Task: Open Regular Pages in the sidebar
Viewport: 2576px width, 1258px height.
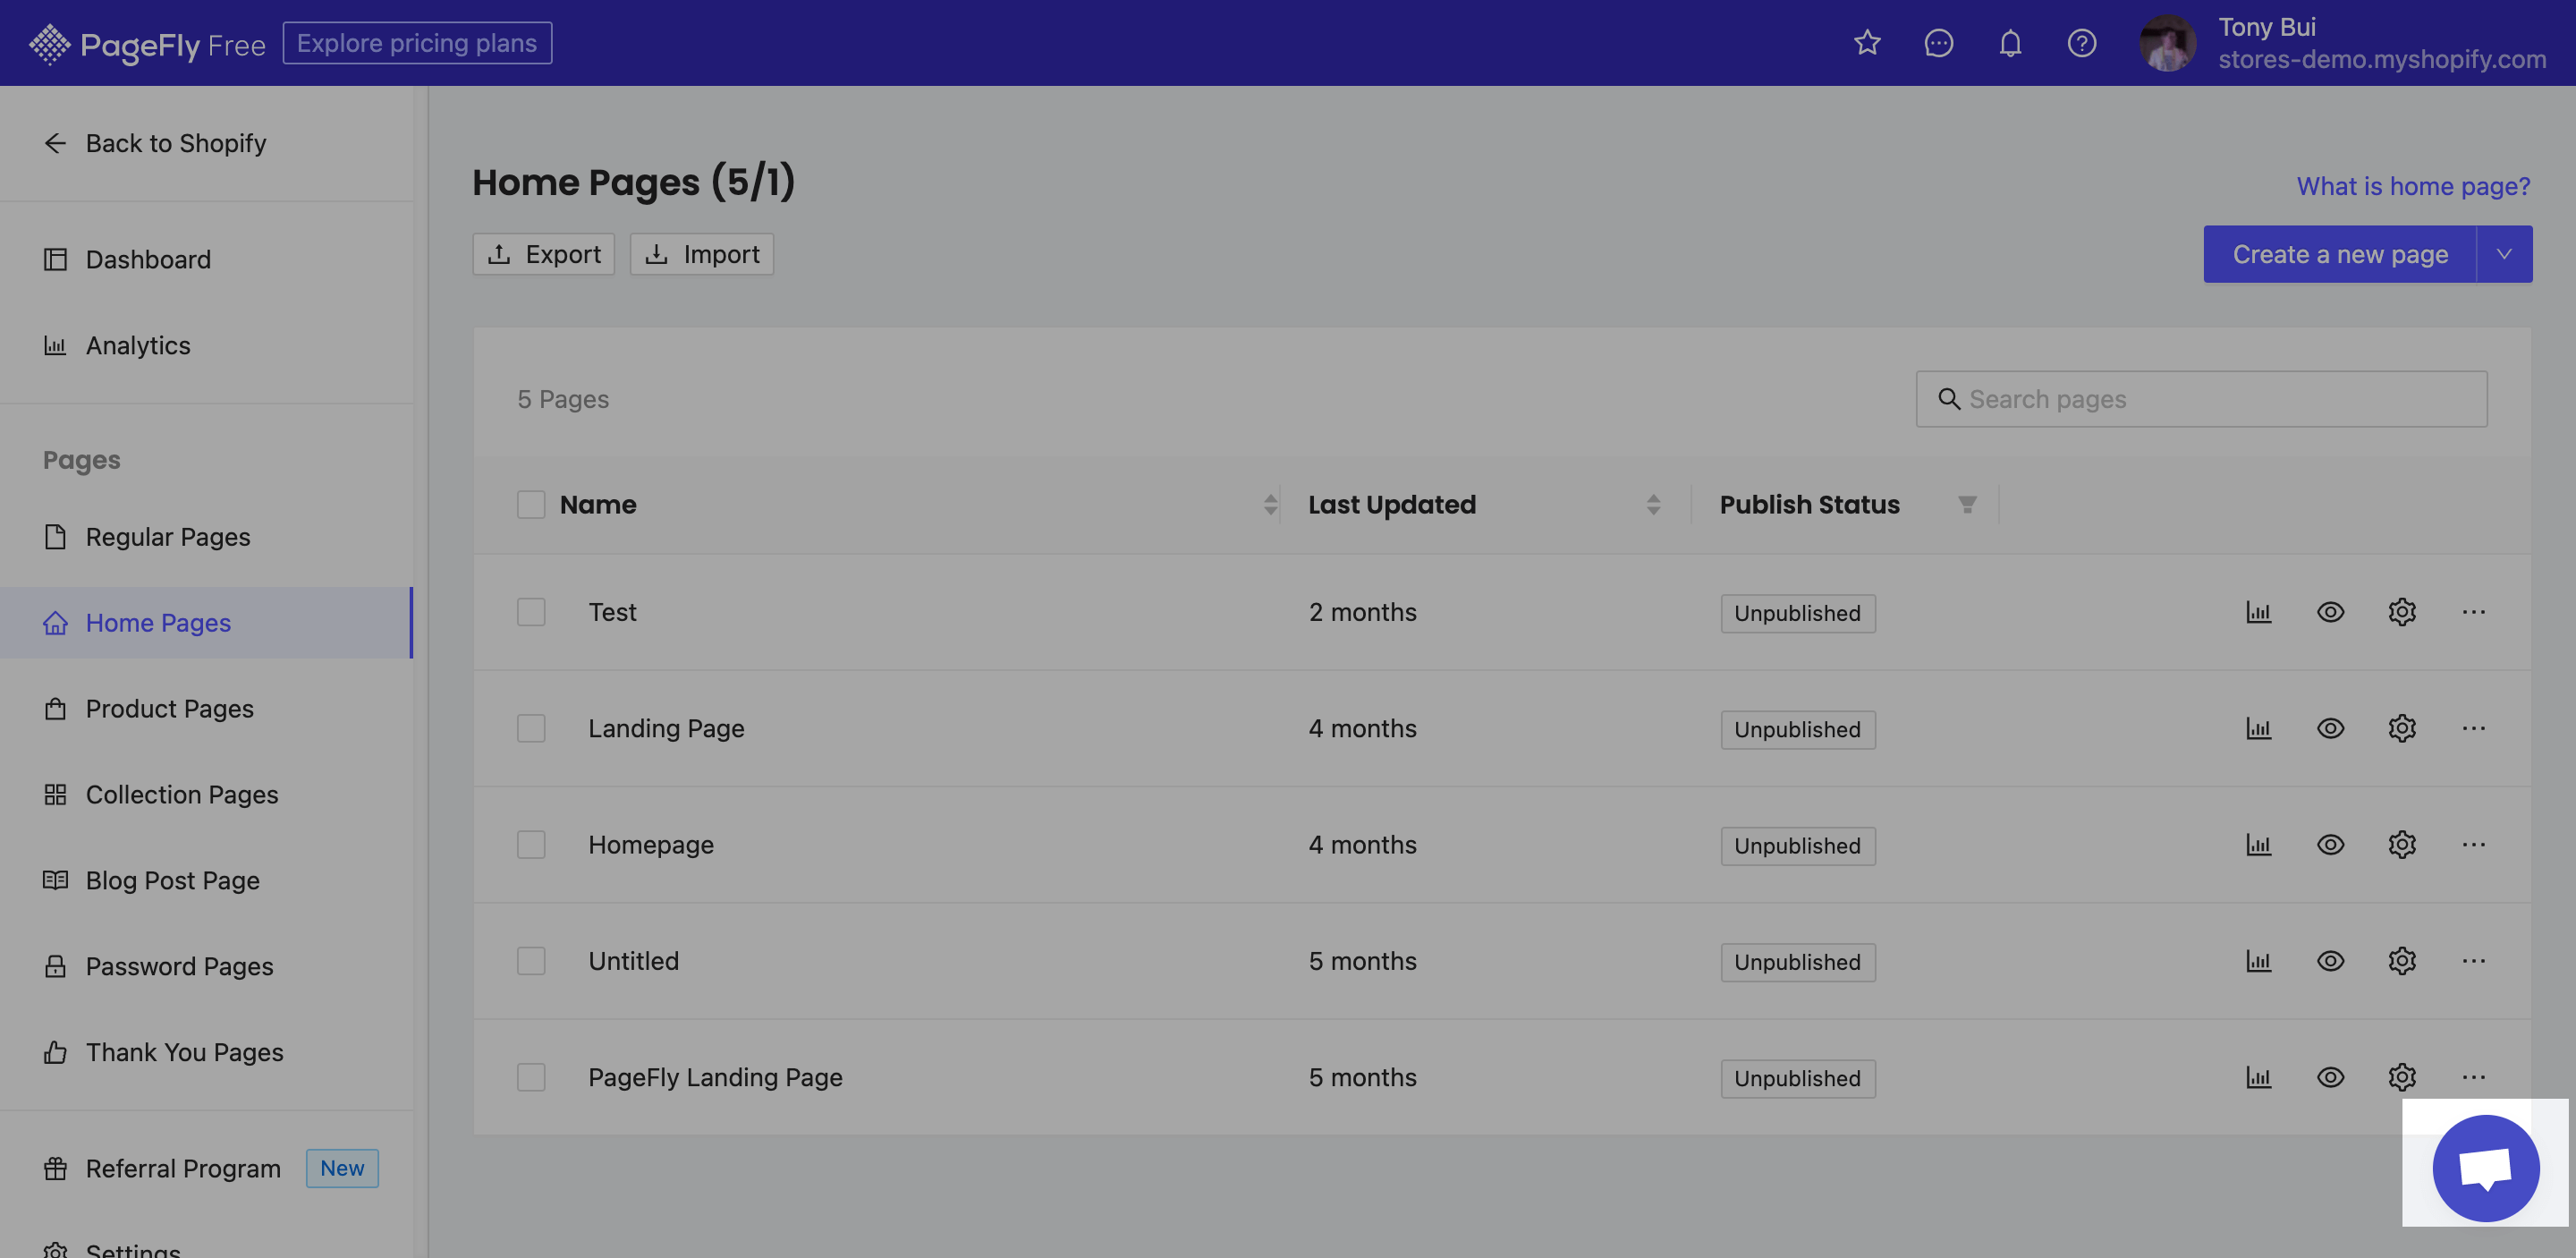Action: (x=207, y=537)
